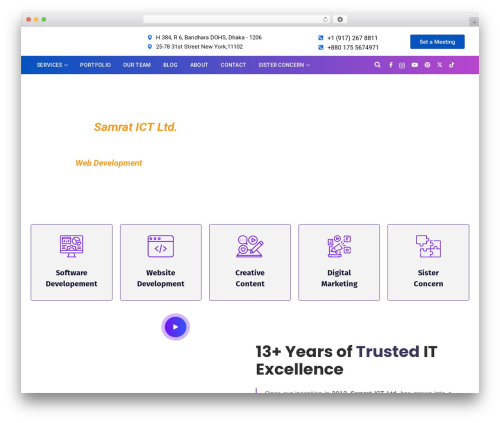Click the 13+ Years of Trusted IT Excellence heading
500x423 pixels.
click(346, 360)
